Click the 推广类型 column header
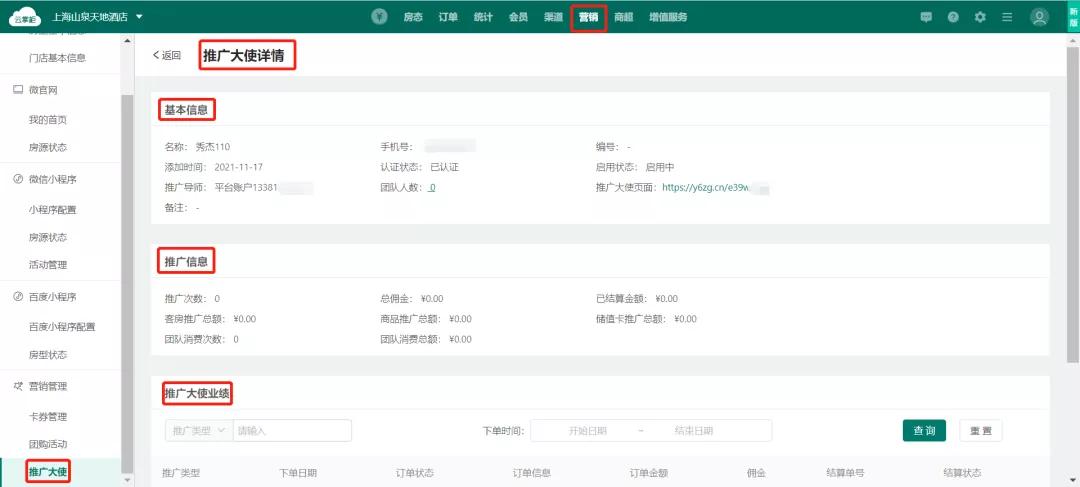The image size is (1080, 487). pos(181,473)
